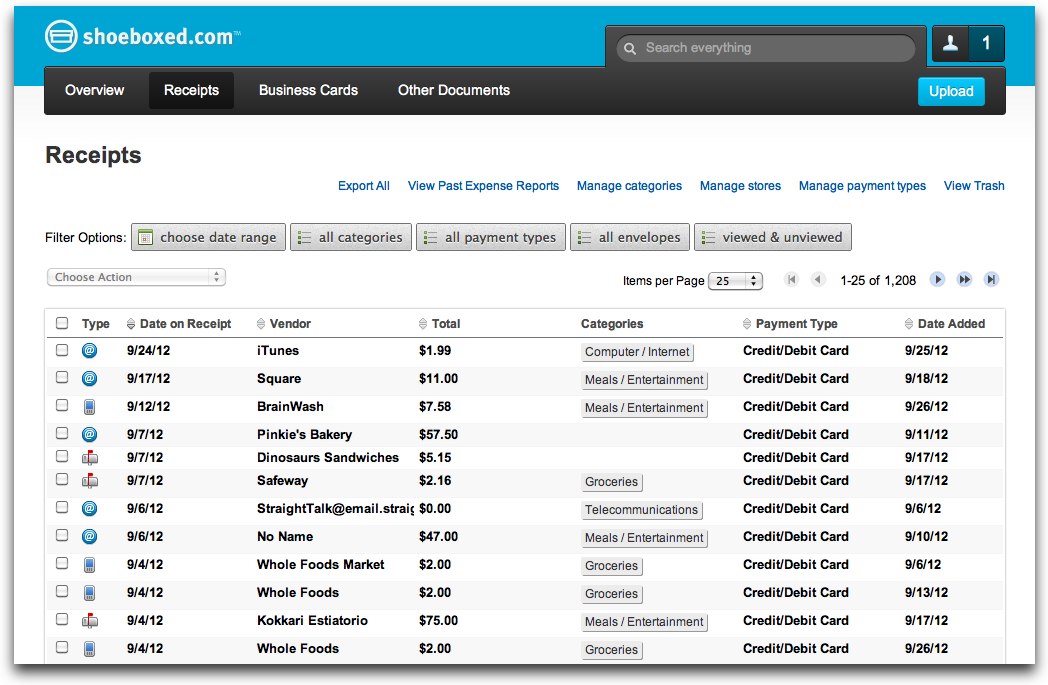
Task: Open Items per Page dropdown
Action: click(x=735, y=281)
